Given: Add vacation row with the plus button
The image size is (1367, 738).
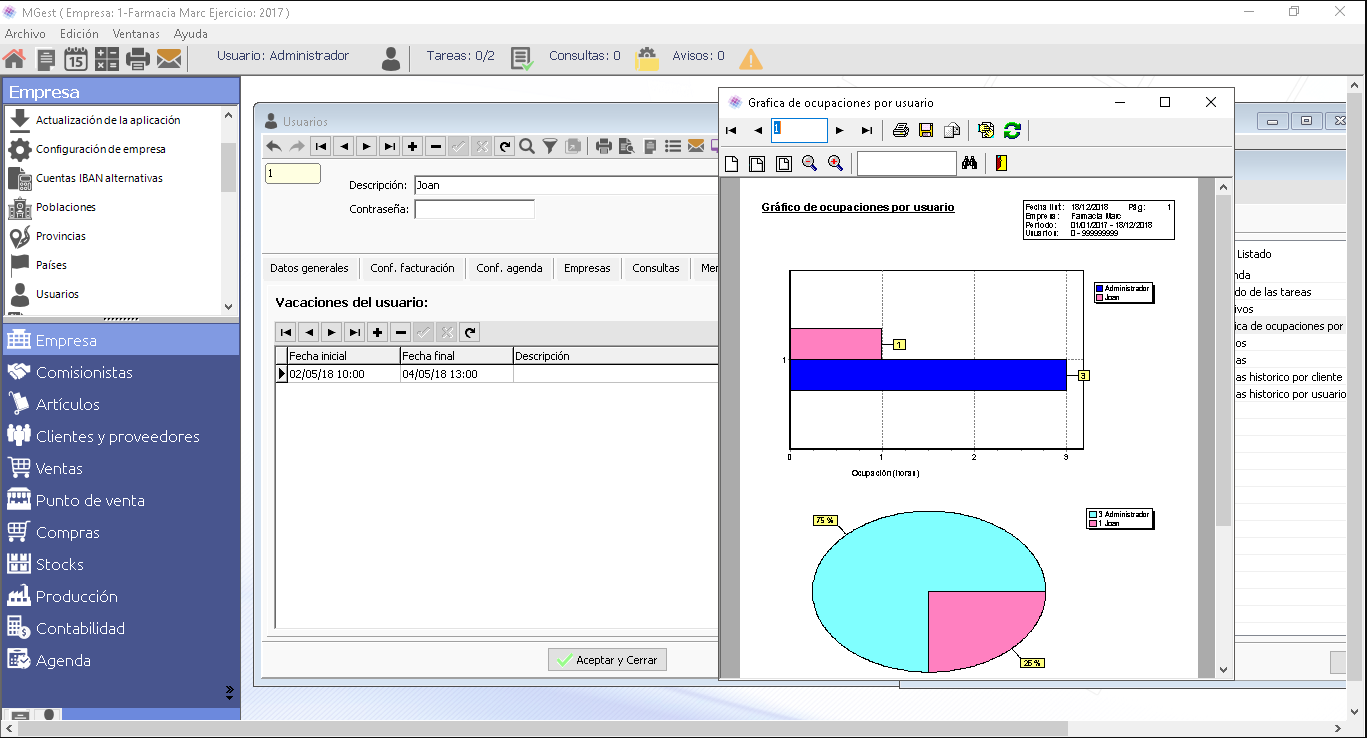Looking at the screenshot, I should click(377, 332).
